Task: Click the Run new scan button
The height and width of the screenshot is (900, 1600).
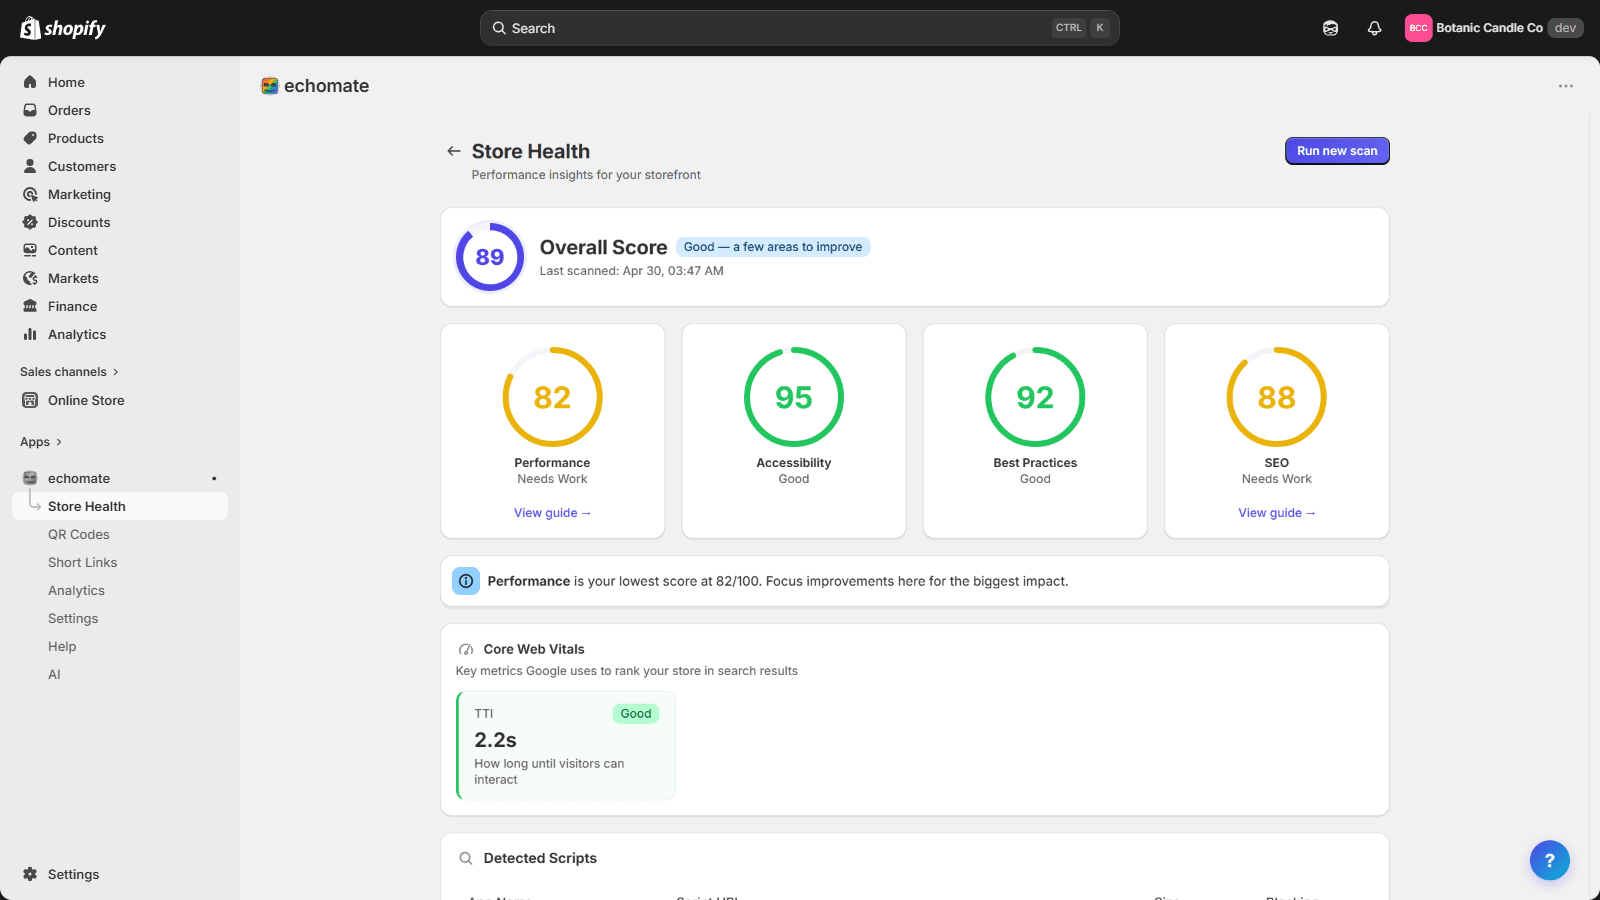Action: click(x=1337, y=151)
